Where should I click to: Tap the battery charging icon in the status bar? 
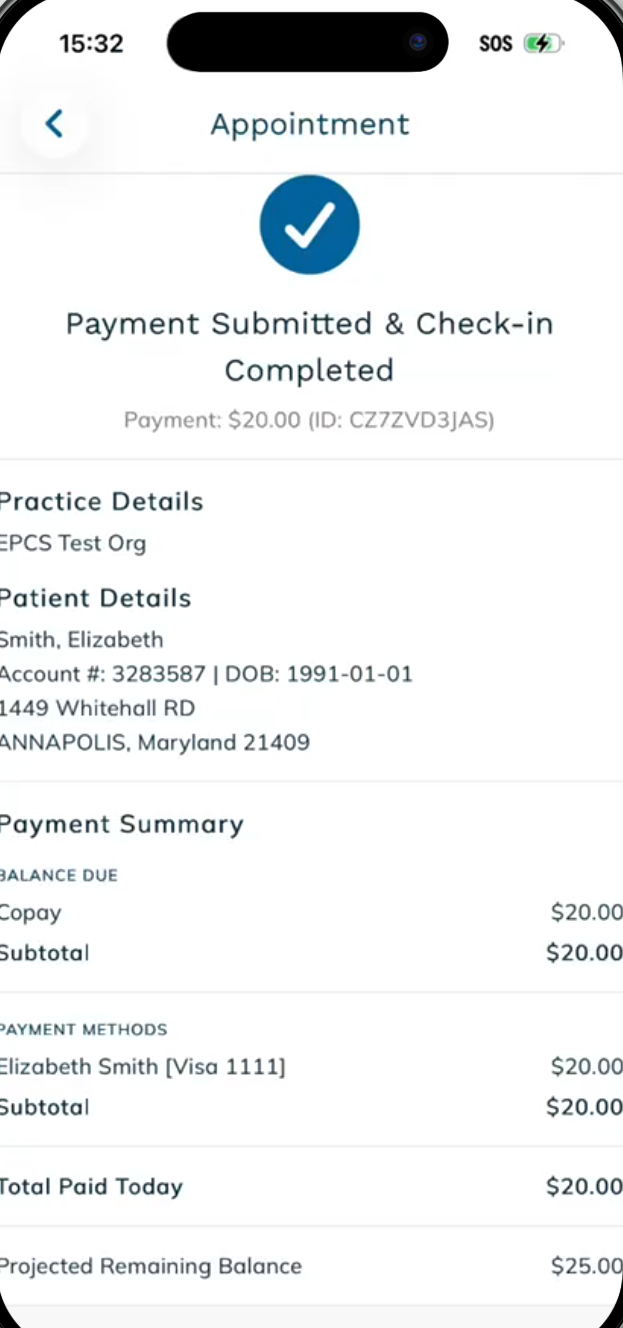(544, 43)
